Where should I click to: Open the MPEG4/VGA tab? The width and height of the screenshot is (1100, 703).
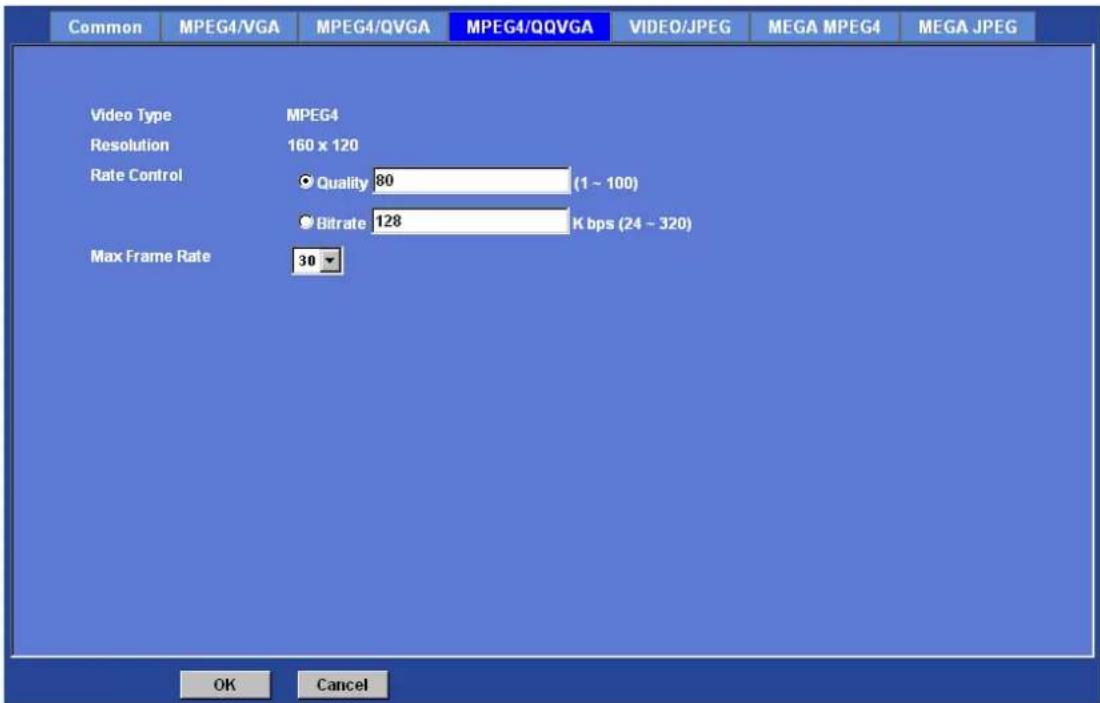[x=229, y=27]
